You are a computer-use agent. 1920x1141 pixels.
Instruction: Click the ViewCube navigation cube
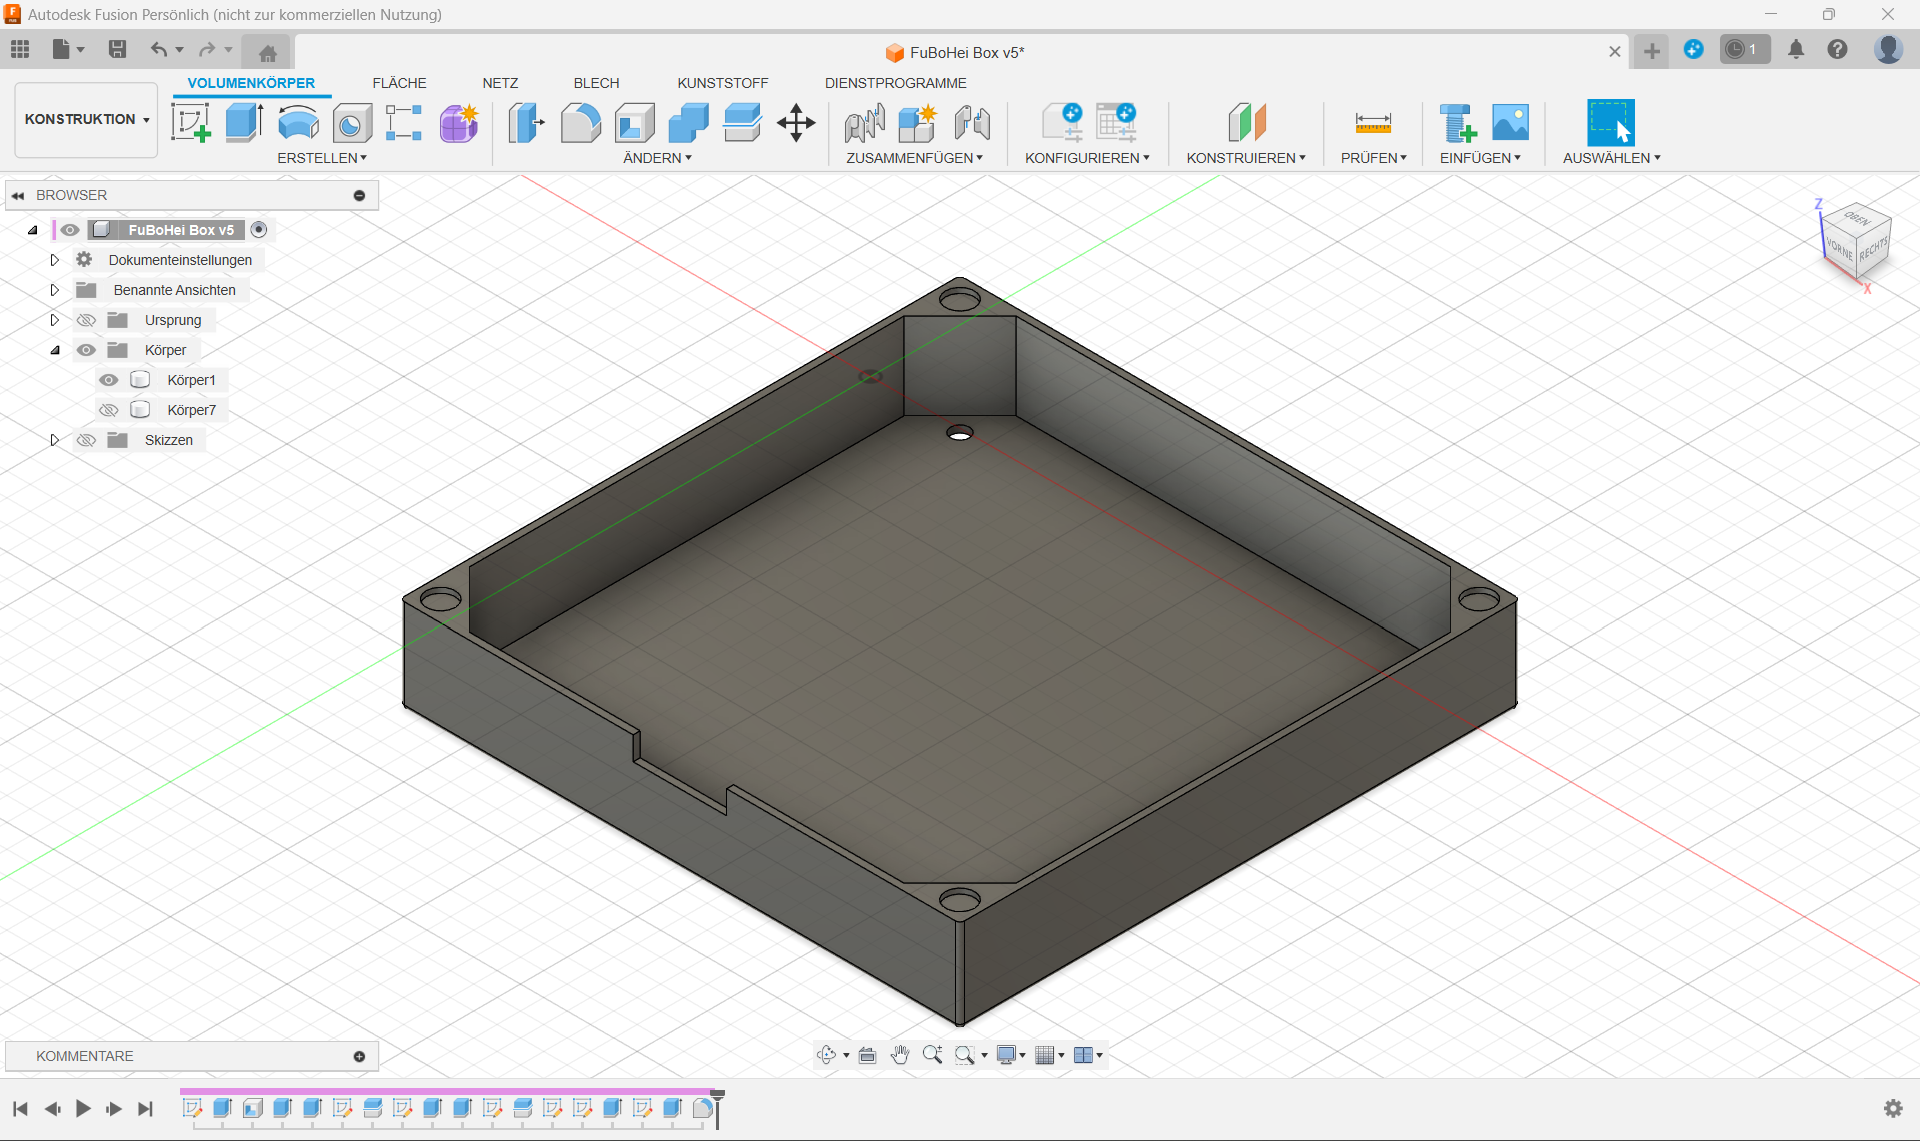(x=1856, y=242)
